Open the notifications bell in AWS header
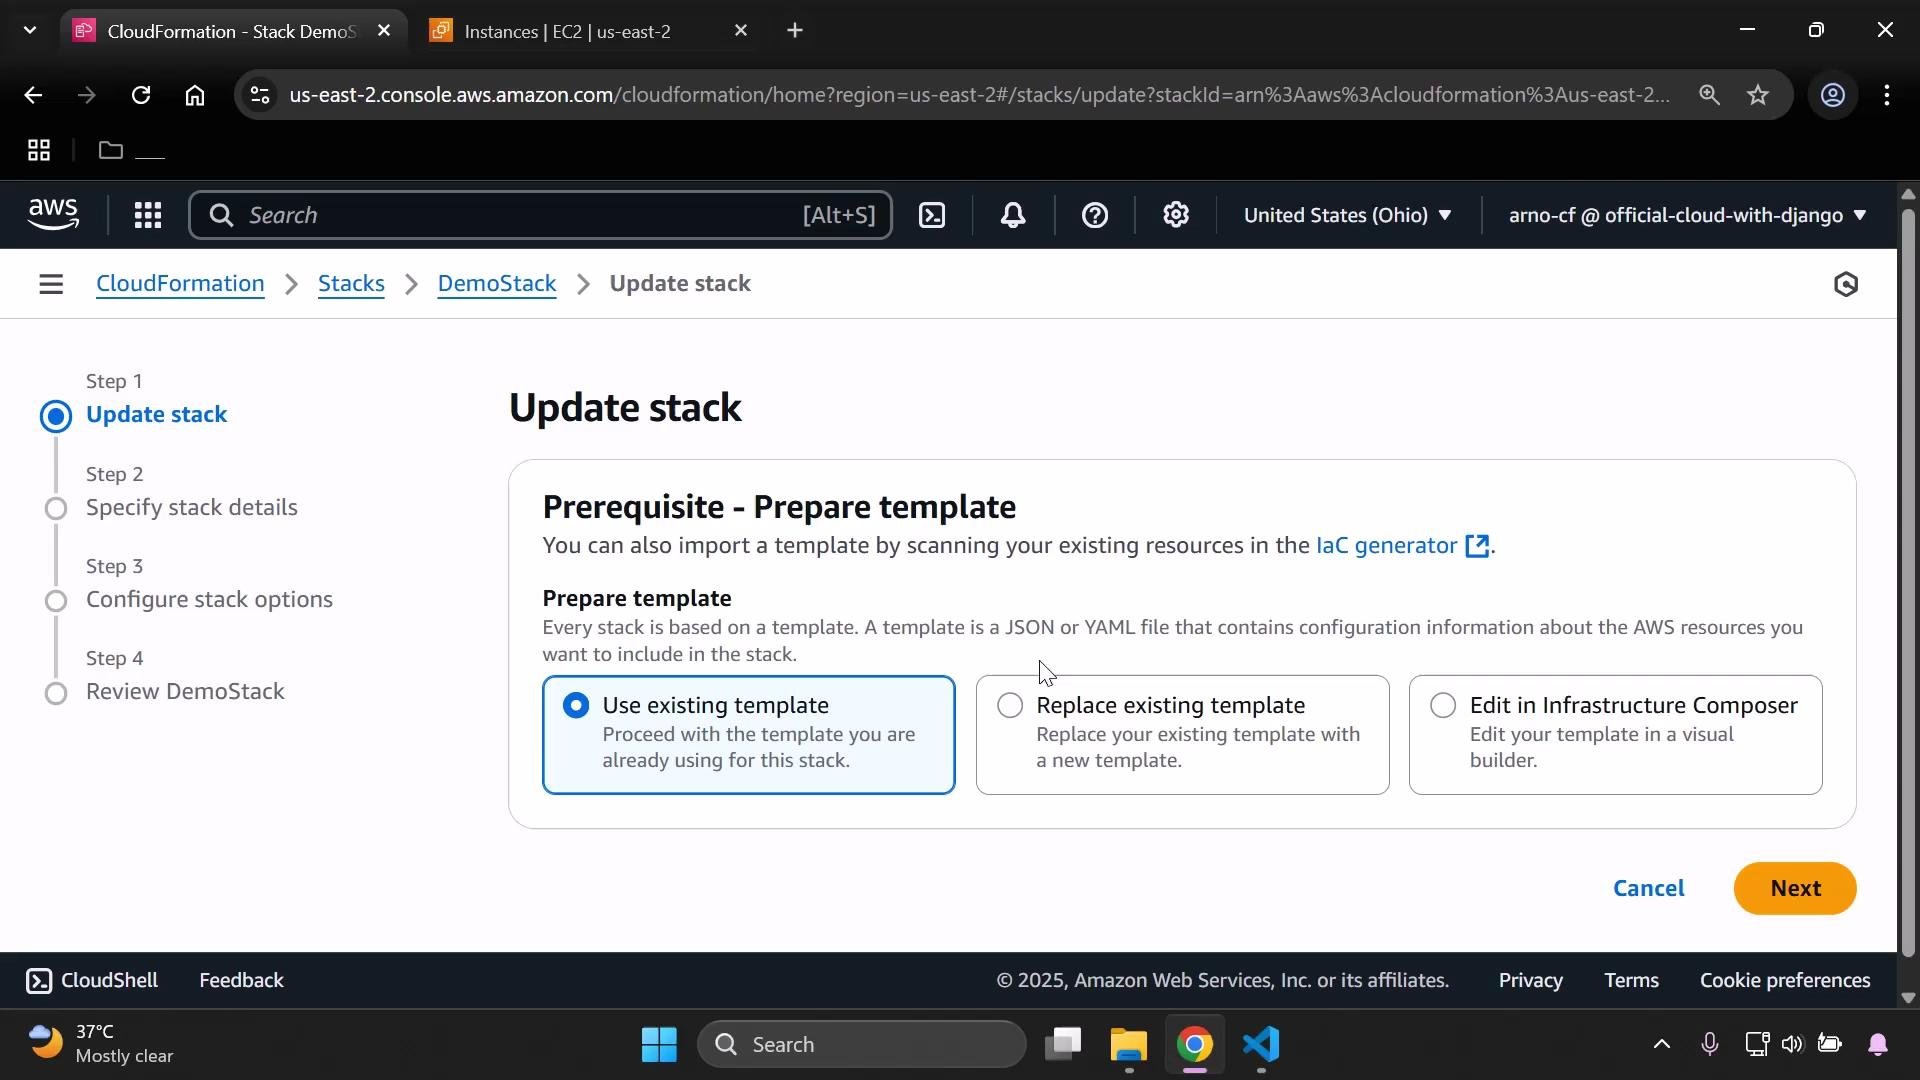1920x1080 pixels. (1013, 215)
